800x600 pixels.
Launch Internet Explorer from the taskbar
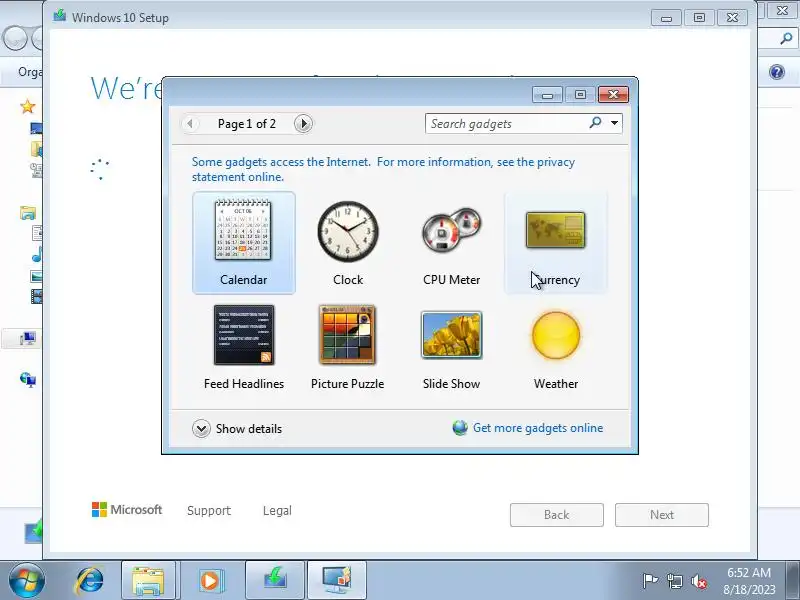point(89,581)
